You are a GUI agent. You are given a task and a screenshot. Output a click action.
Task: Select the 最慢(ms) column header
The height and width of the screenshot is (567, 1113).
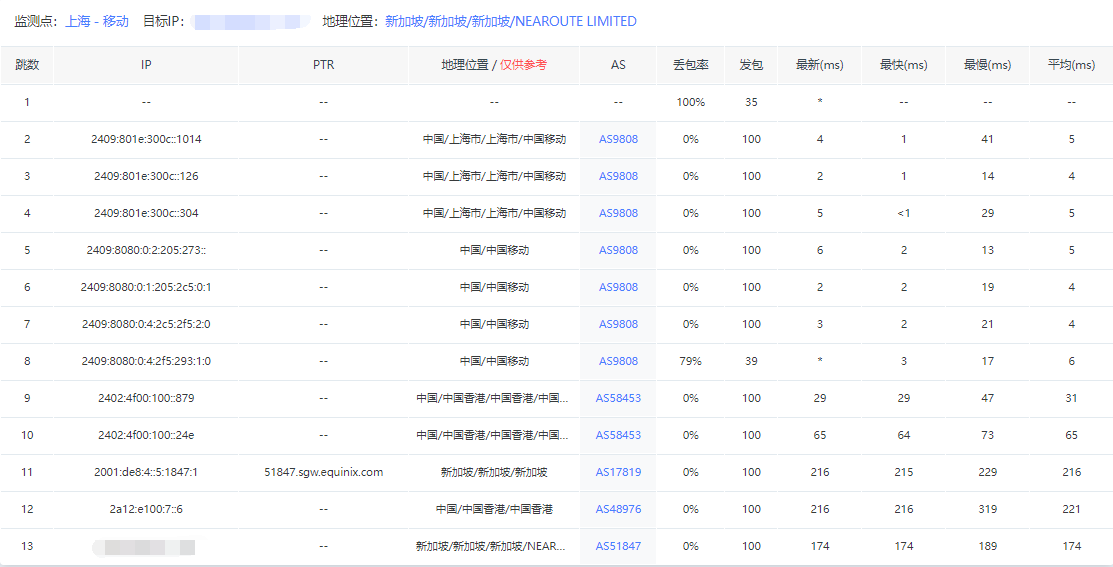tap(987, 65)
